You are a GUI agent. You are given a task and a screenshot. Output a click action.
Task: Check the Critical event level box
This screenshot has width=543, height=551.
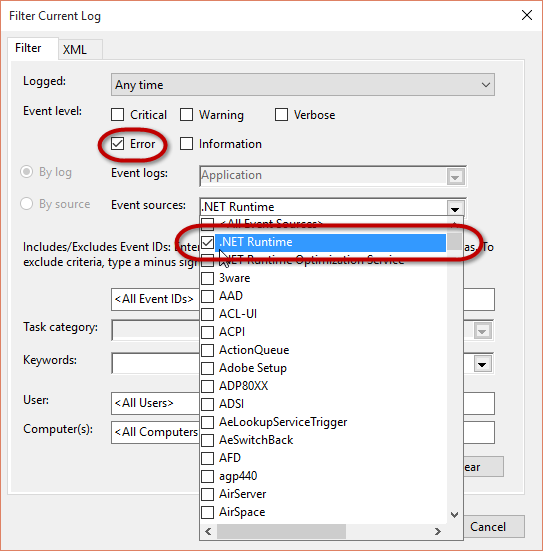click(117, 115)
